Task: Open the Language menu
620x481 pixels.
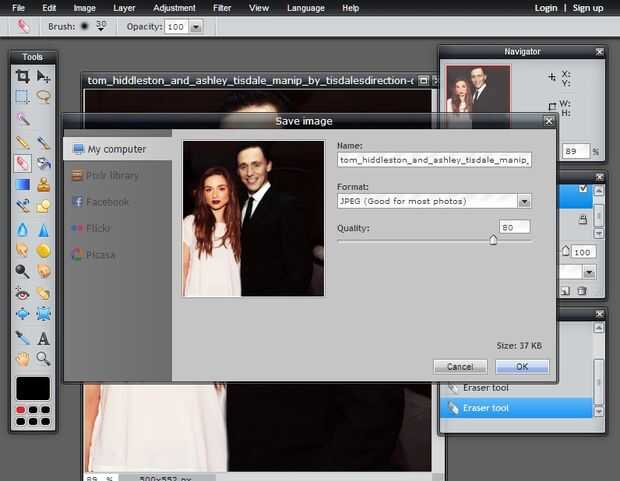Action: tap(306, 8)
